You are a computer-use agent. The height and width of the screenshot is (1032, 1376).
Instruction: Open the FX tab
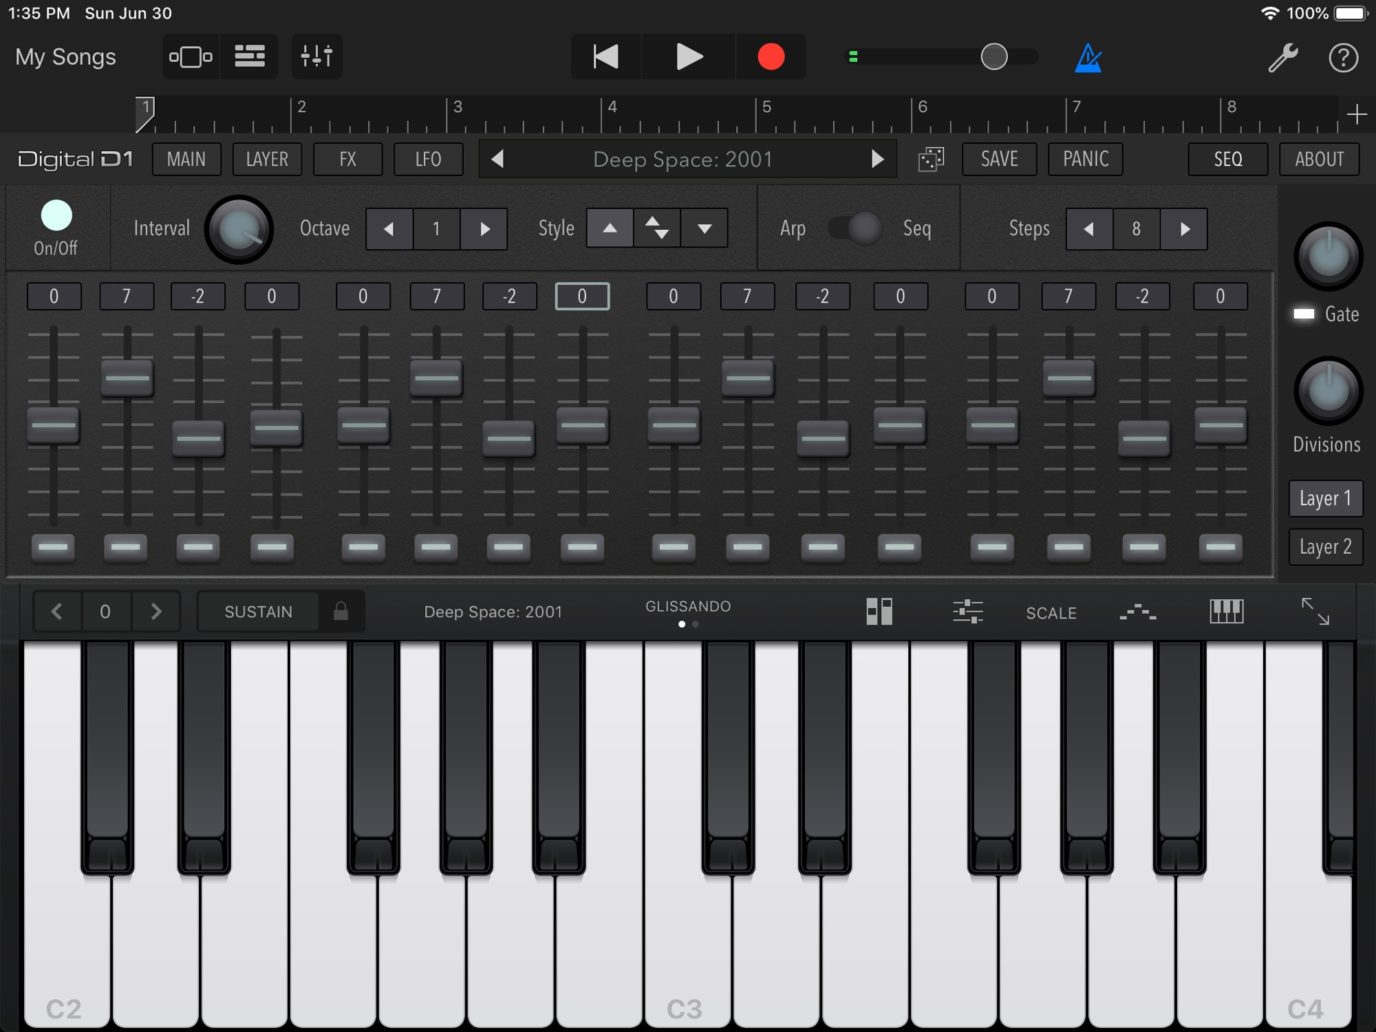pyautogui.click(x=347, y=160)
